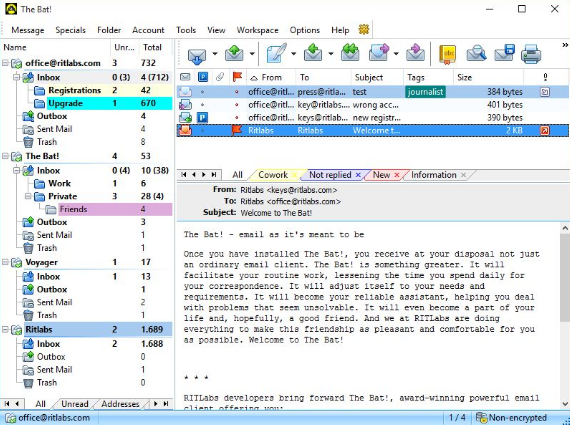Viewport: 570px width, 425px height.
Task: Switch to Unread folder tab
Action: tap(75, 404)
